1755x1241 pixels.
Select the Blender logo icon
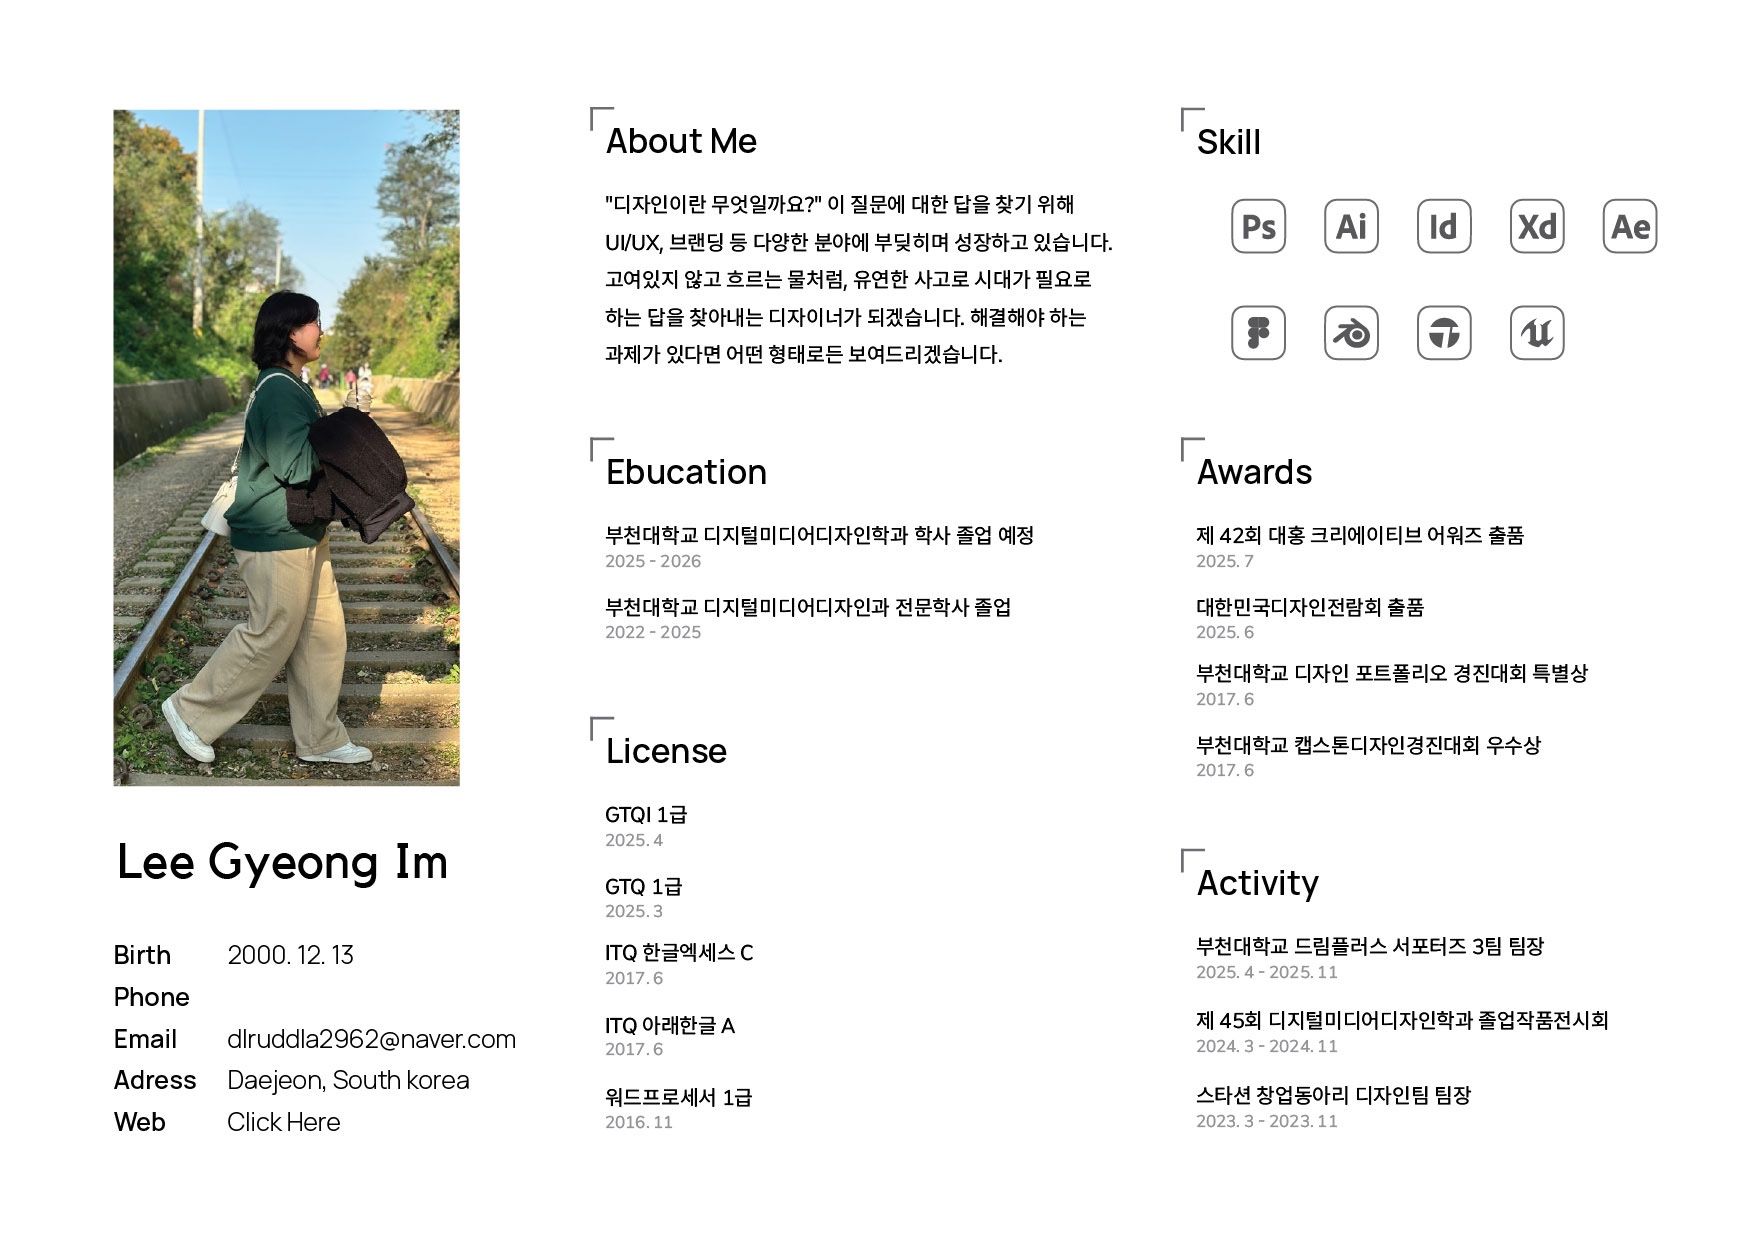pos(1351,333)
